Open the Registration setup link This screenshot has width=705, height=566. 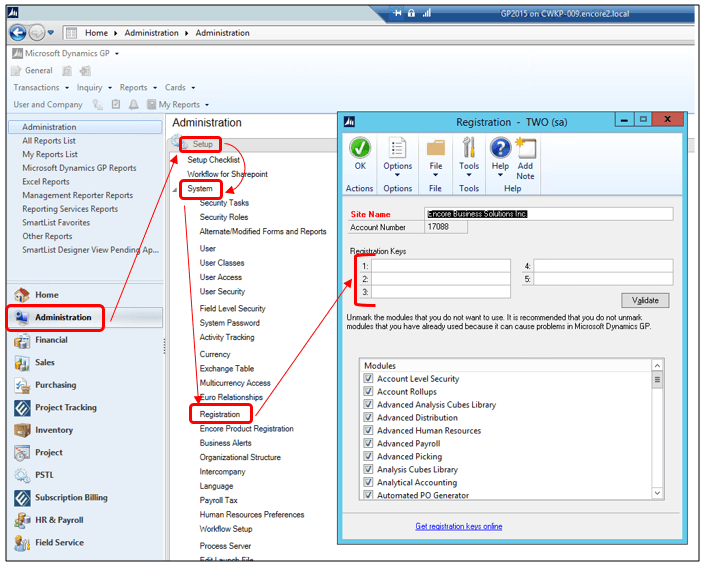tap(220, 414)
